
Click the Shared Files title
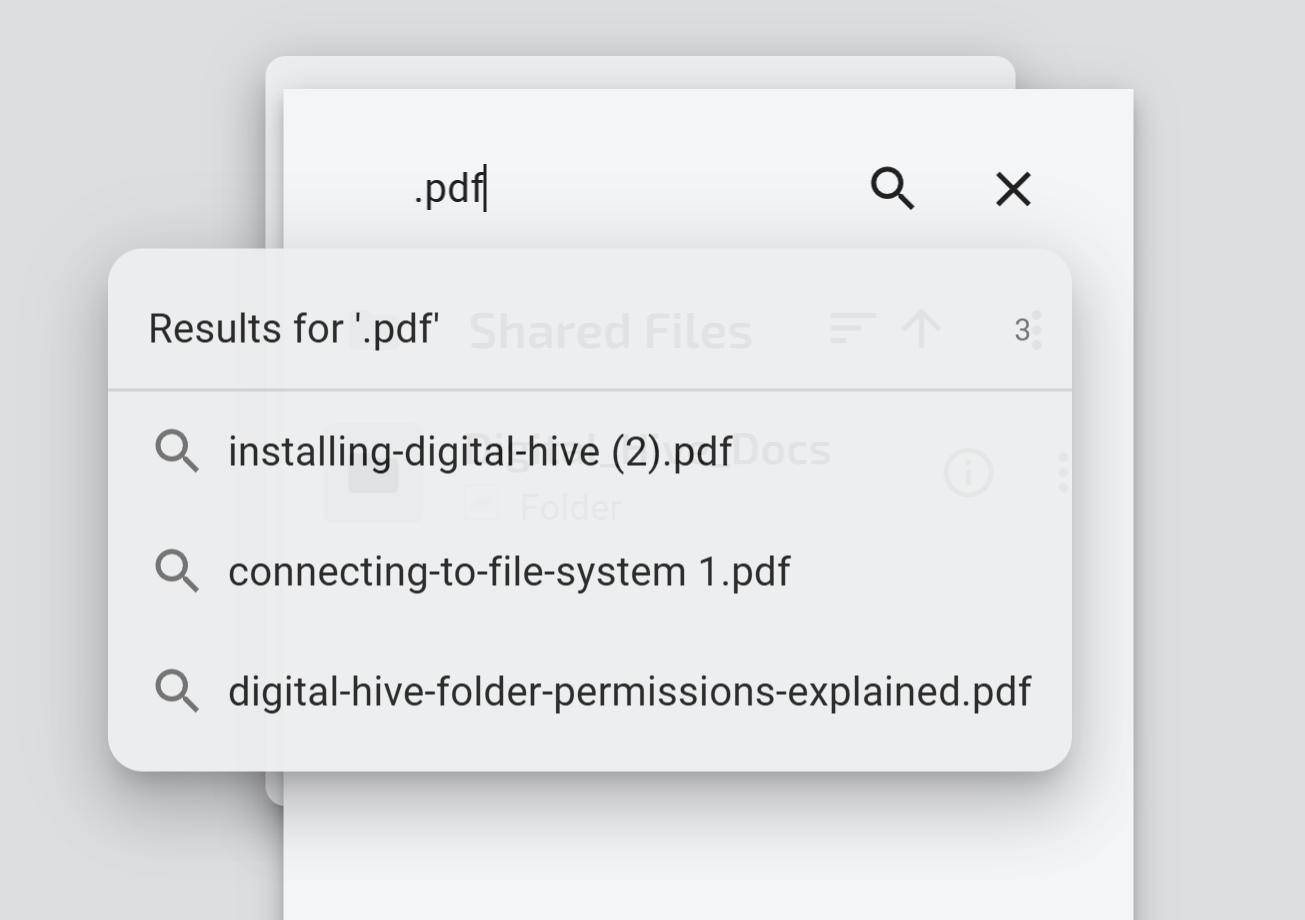pyautogui.click(x=610, y=332)
